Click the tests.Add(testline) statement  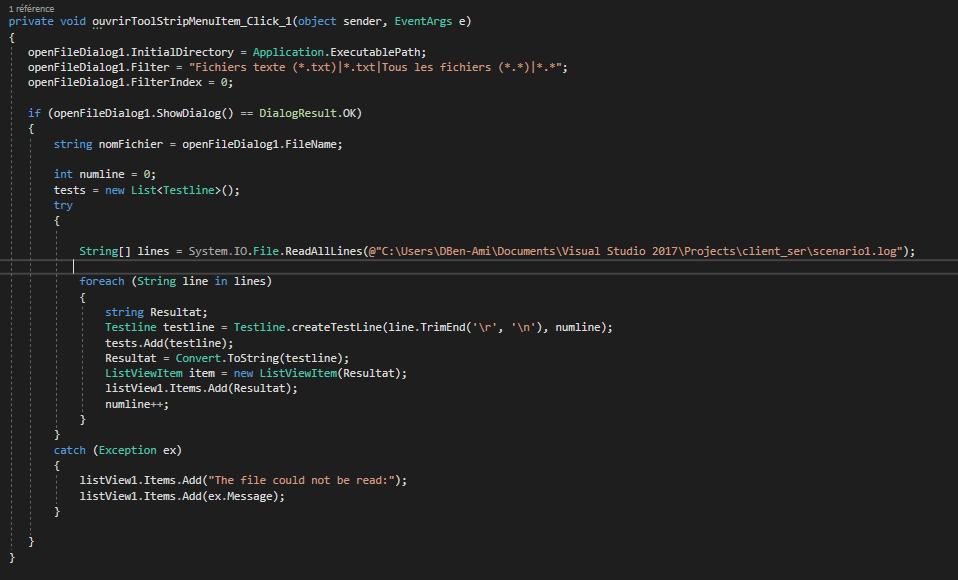(169, 343)
